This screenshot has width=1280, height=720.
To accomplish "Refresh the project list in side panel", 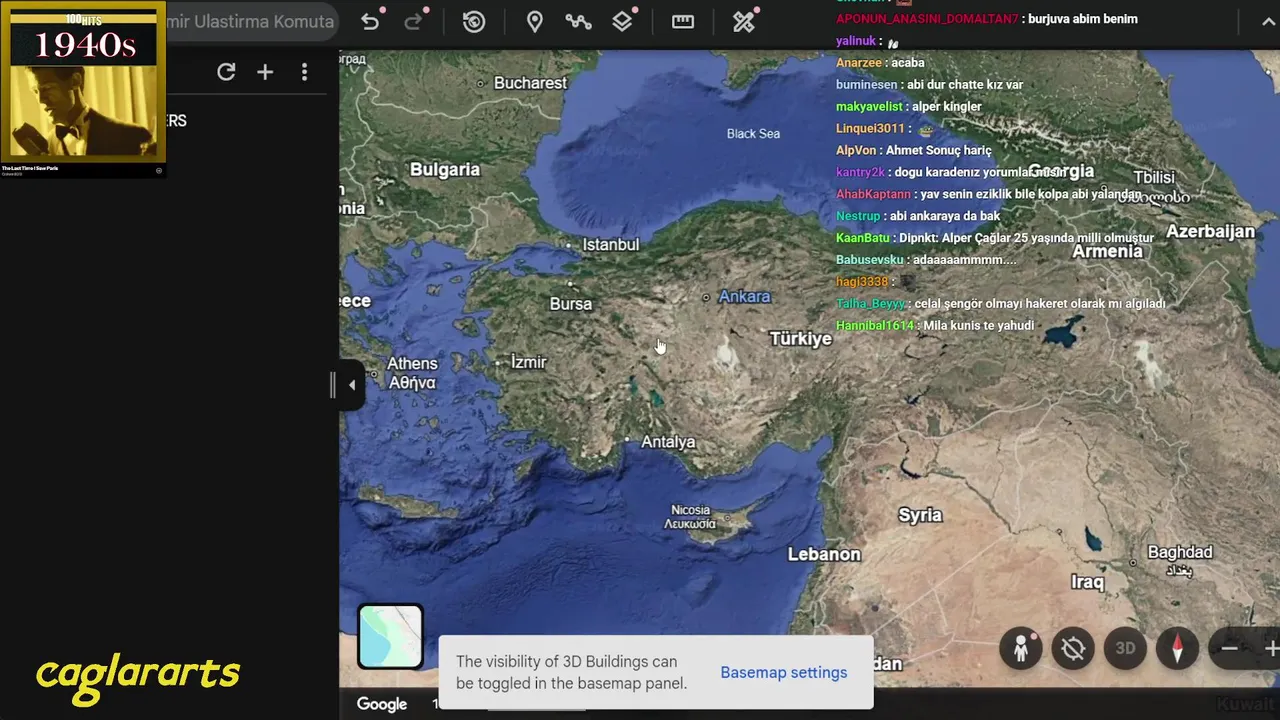I will click(226, 72).
